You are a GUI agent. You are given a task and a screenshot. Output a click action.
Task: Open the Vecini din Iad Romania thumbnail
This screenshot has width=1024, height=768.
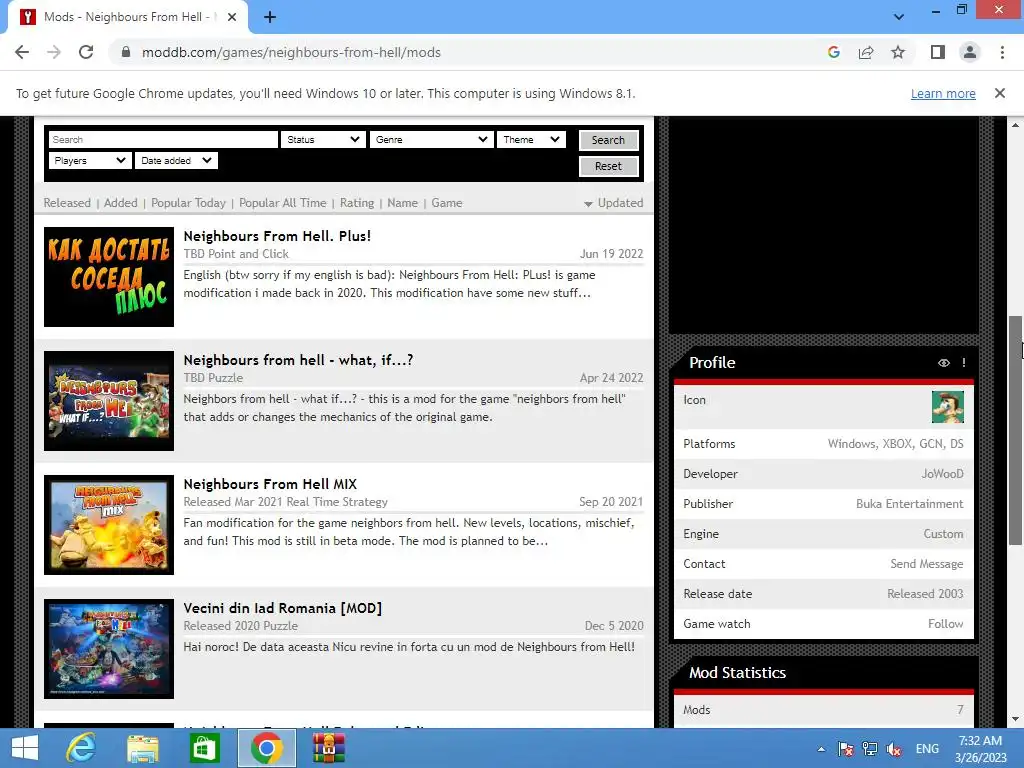point(109,649)
